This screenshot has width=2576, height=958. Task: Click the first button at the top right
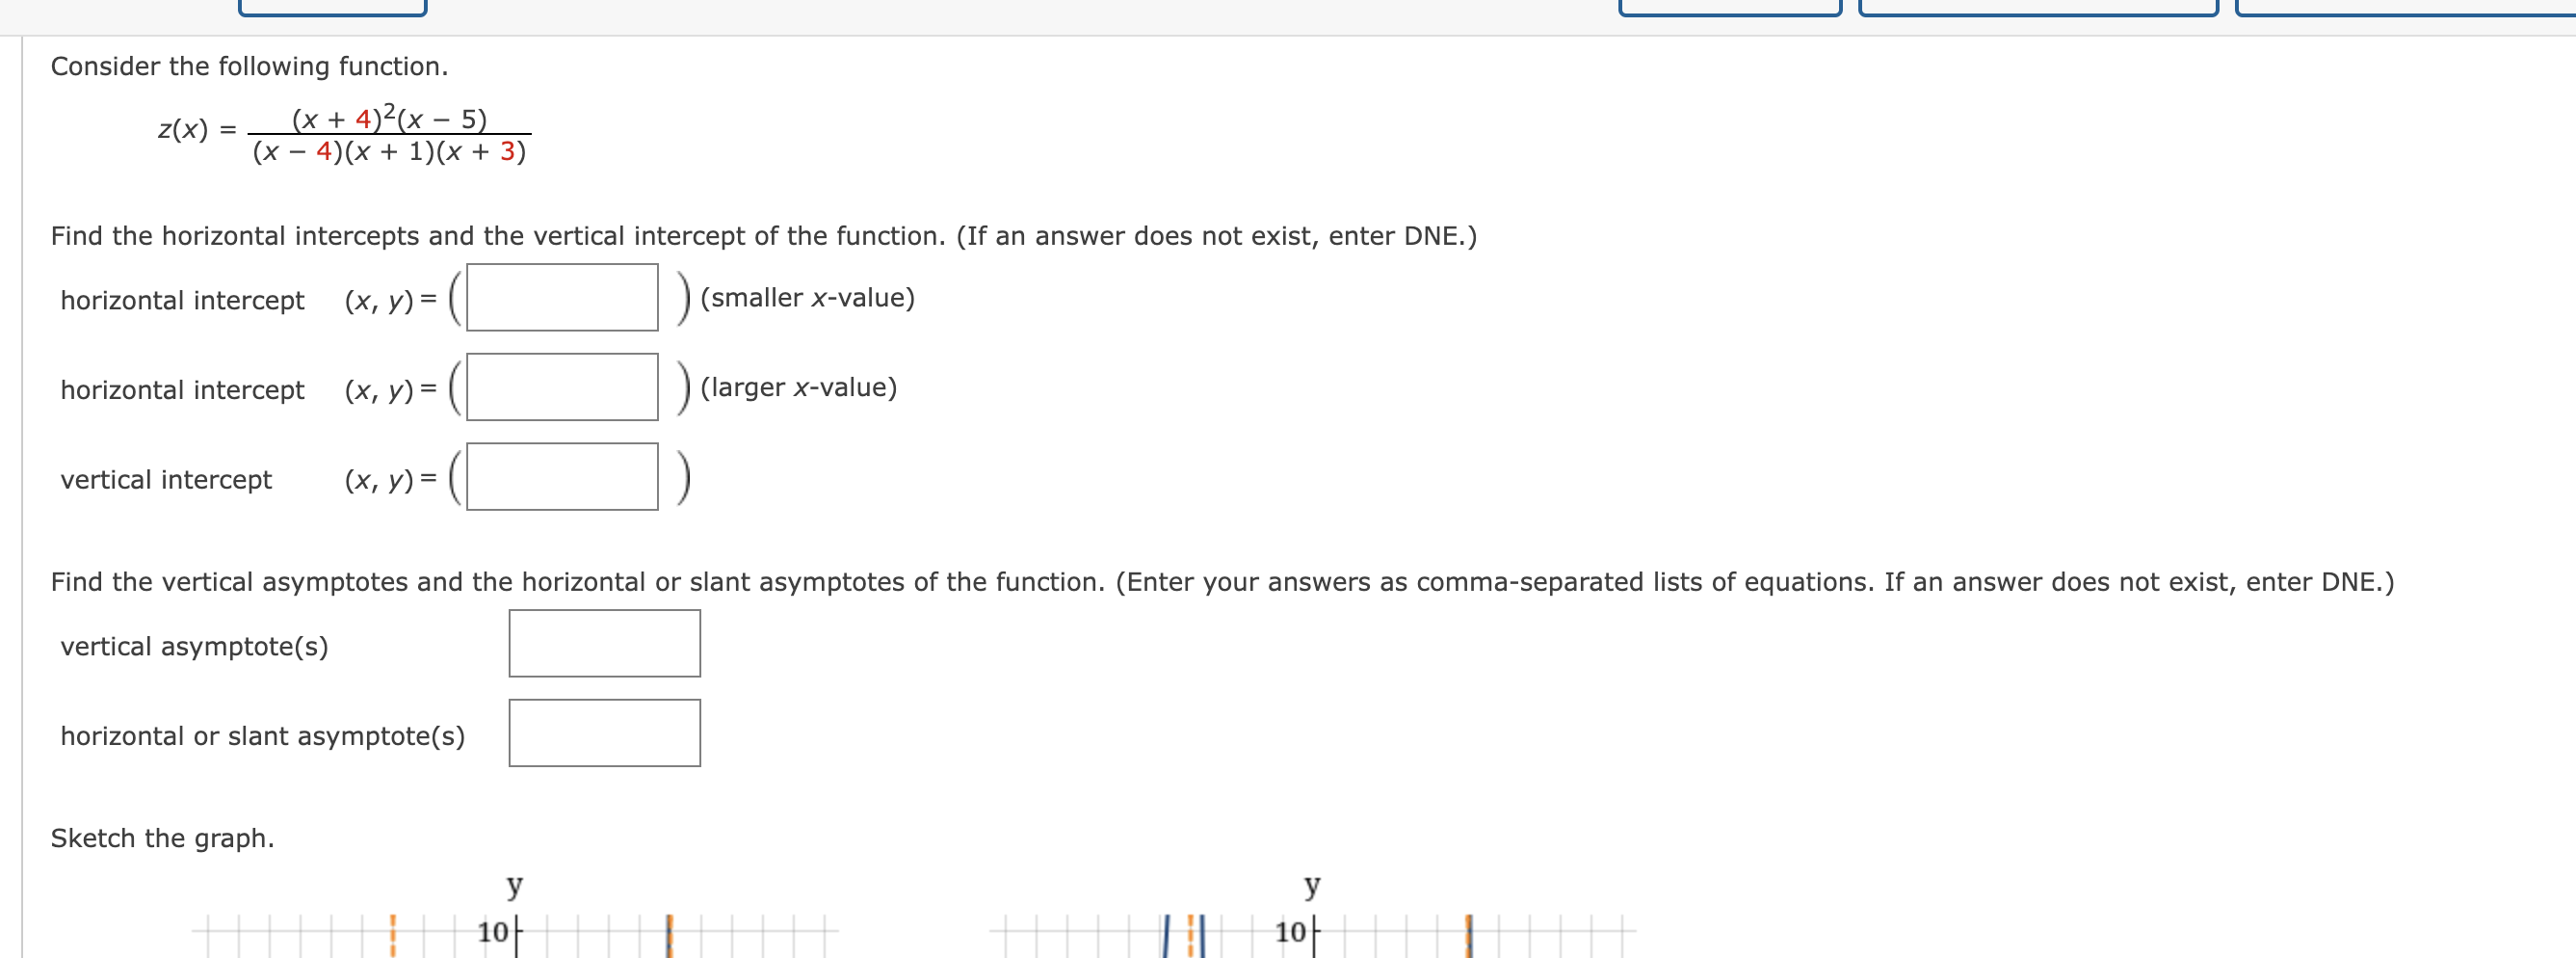1730,6
